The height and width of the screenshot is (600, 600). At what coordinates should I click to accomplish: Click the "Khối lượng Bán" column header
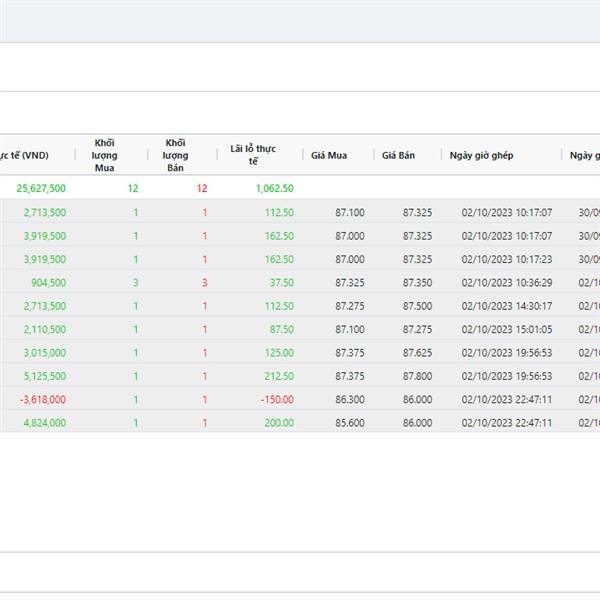(x=176, y=155)
